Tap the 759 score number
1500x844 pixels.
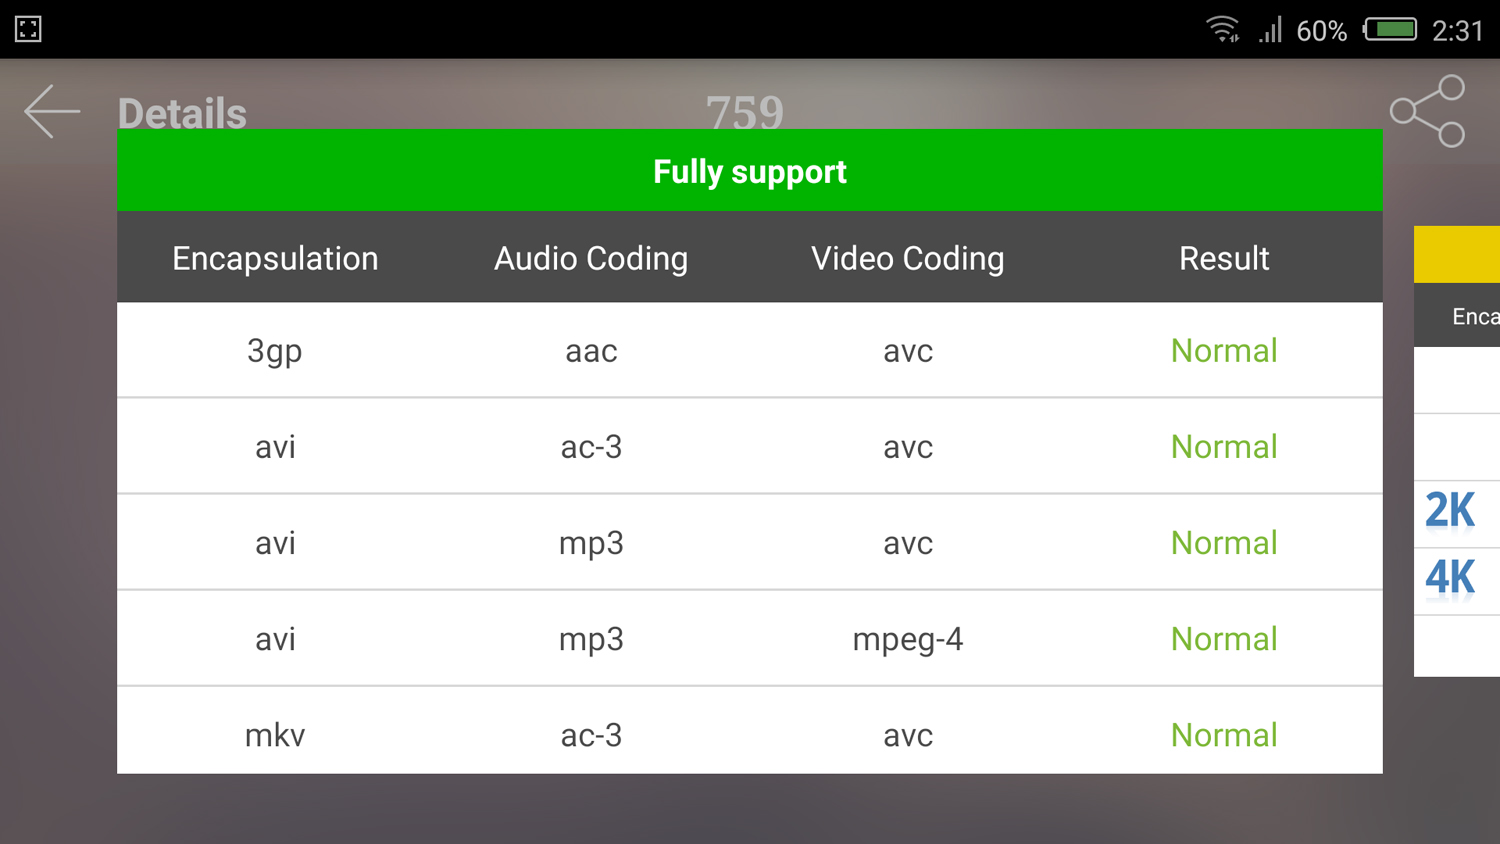click(x=745, y=112)
